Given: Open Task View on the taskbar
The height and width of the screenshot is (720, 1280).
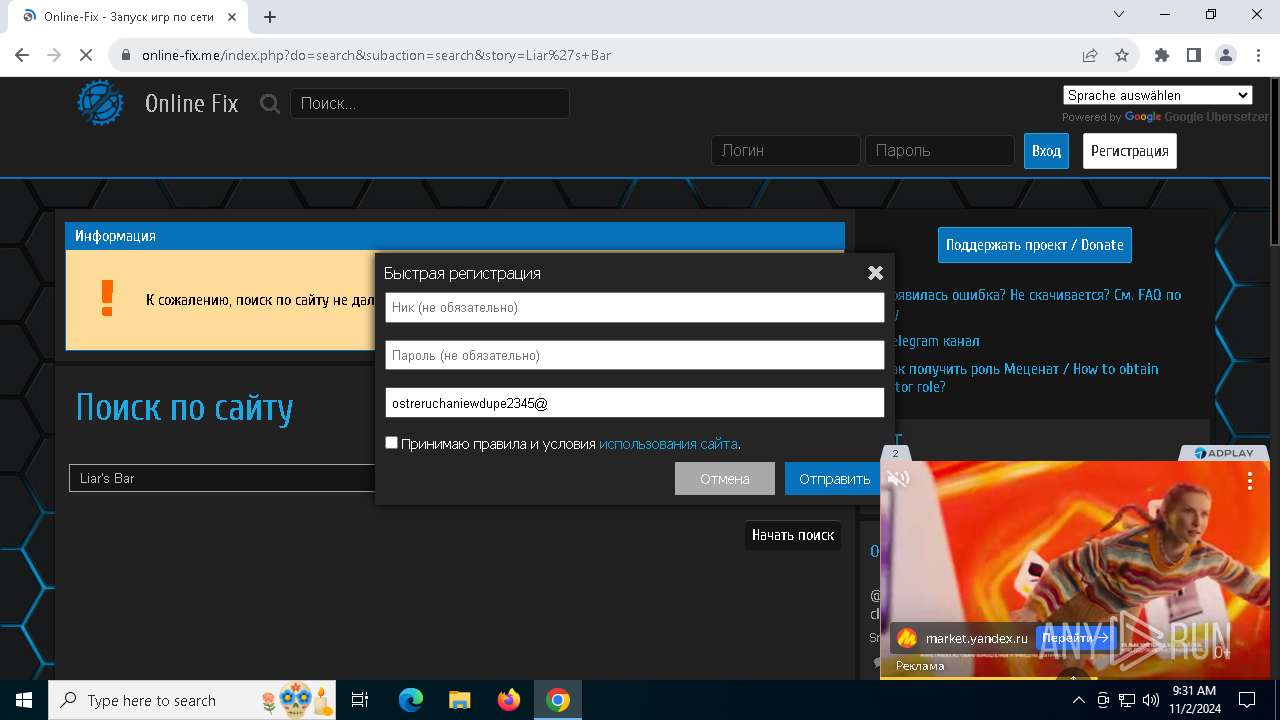Looking at the screenshot, I should point(360,700).
